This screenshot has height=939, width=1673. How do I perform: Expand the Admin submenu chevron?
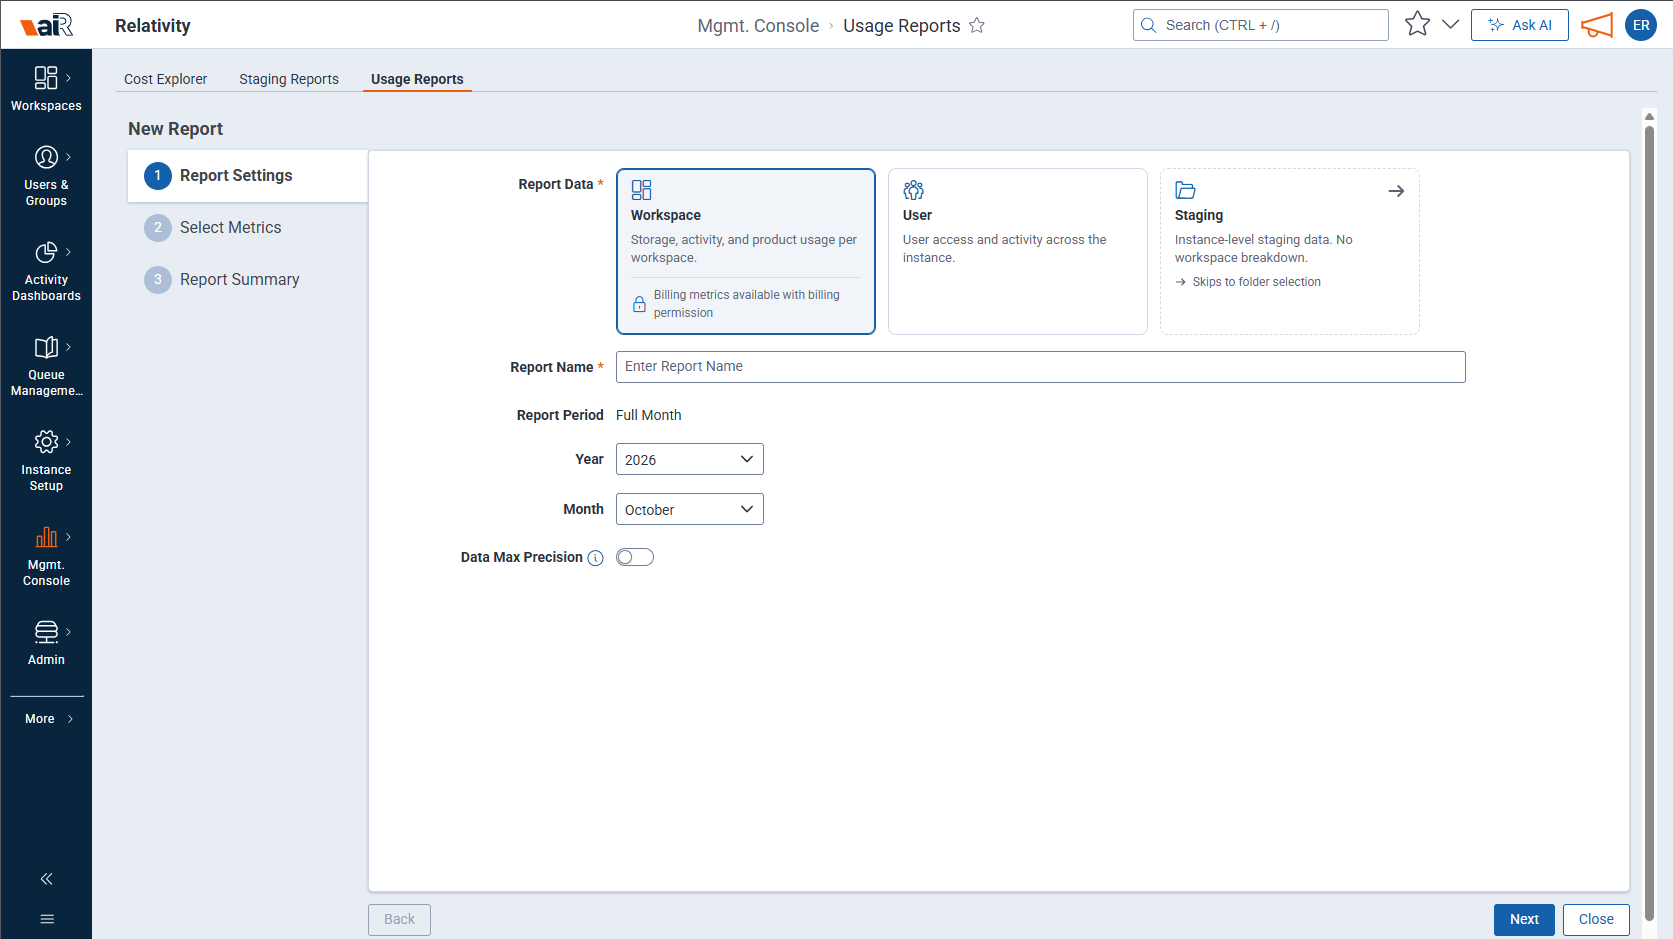(68, 632)
